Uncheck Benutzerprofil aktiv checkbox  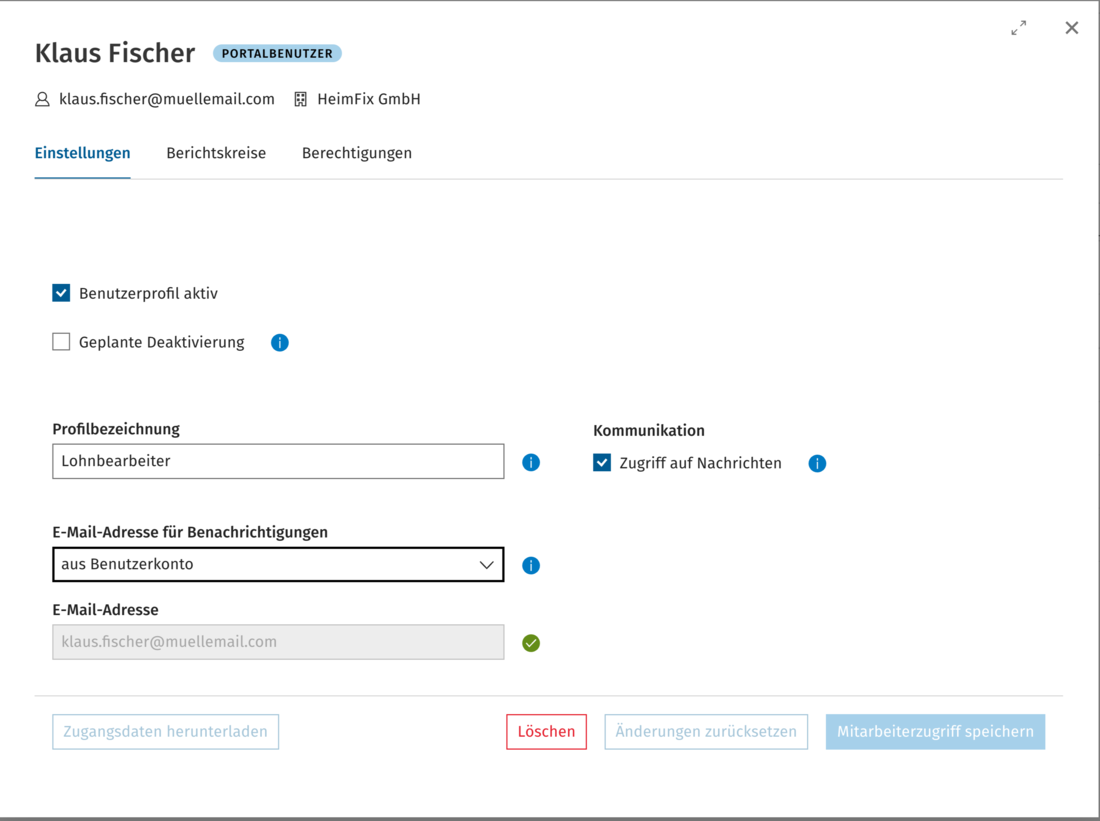tap(61, 293)
